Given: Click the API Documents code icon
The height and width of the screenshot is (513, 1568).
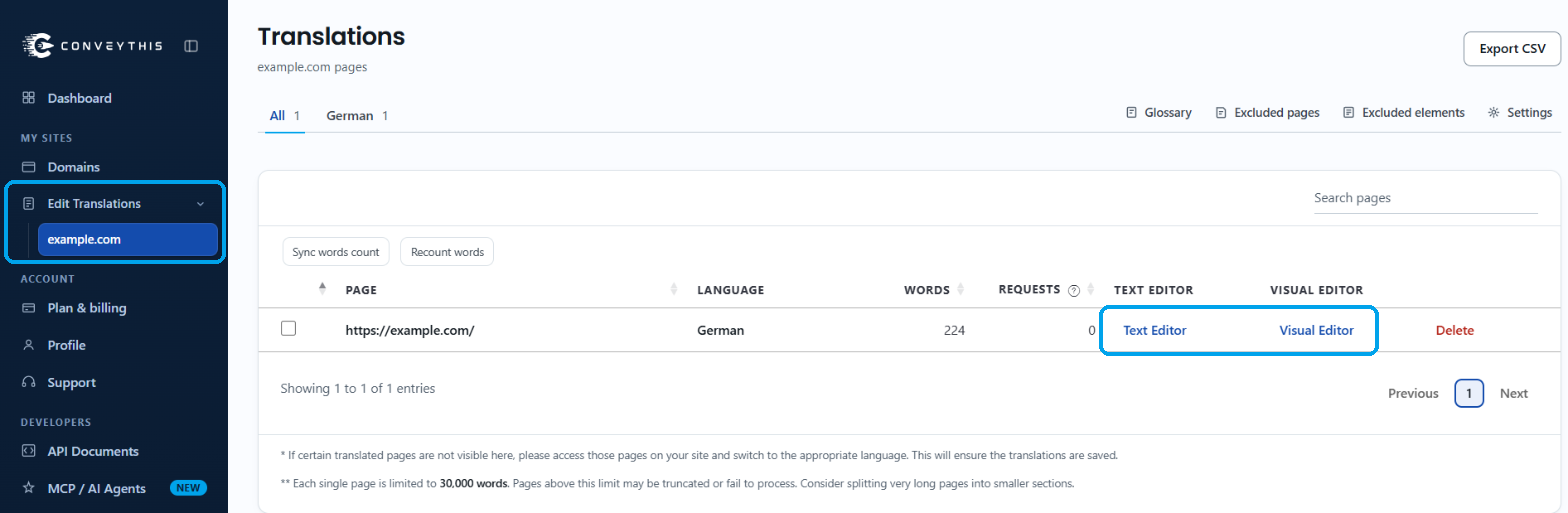Looking at the screenshot, I should click(28, 451).
